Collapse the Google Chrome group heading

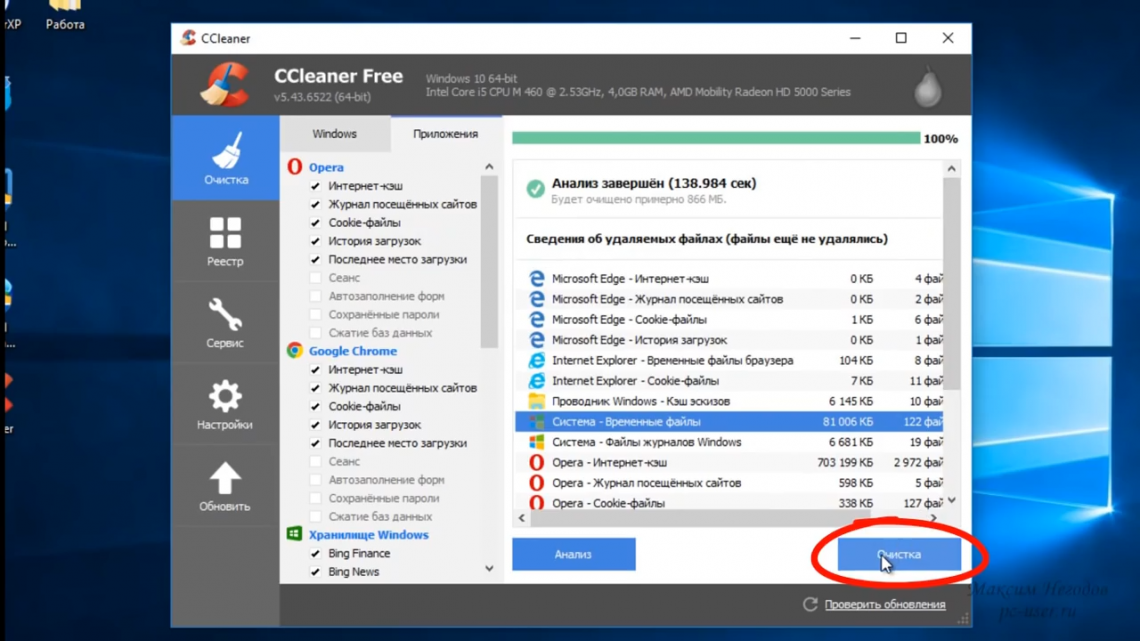353,351
